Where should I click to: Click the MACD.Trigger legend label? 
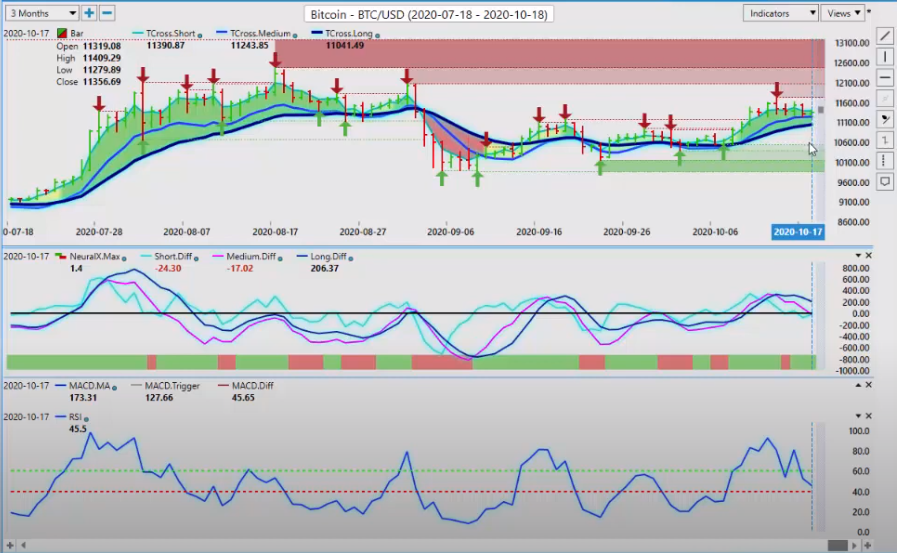pos(172,385)
